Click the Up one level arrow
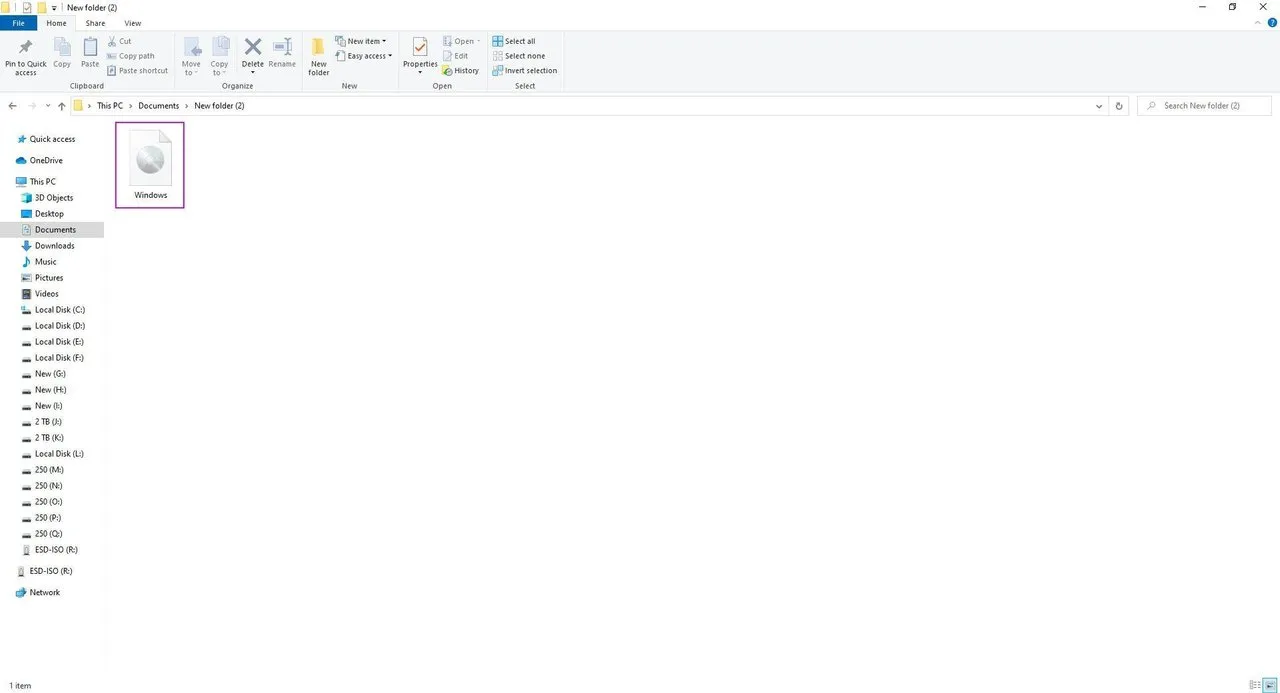Image resolution: width=1280 pixels, height=693 pixels. click(x=62, y=106)
